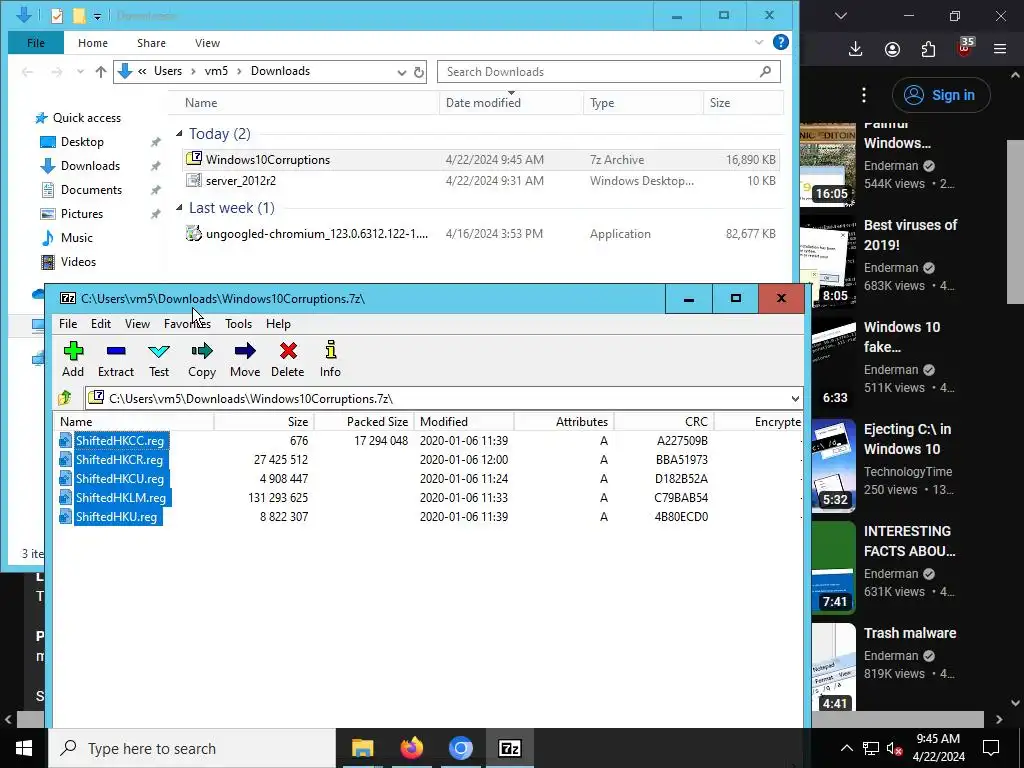Open Firefox extensions puzzle icon
The image size is (1024, 768).
pyautogui.click(x=928, y=49)
